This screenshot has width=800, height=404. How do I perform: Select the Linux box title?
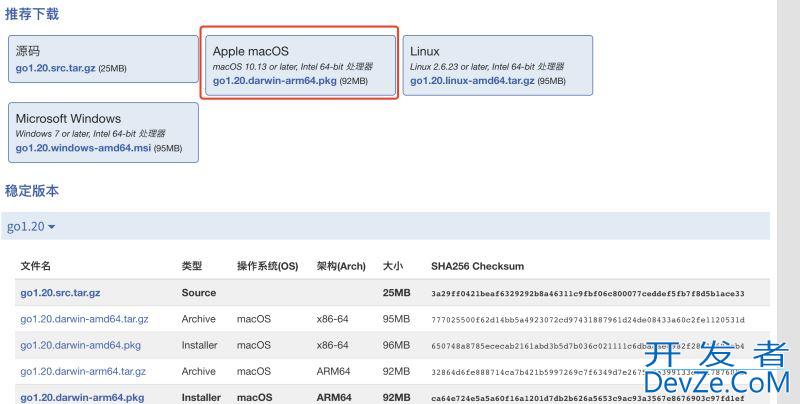tap(424, 51)
